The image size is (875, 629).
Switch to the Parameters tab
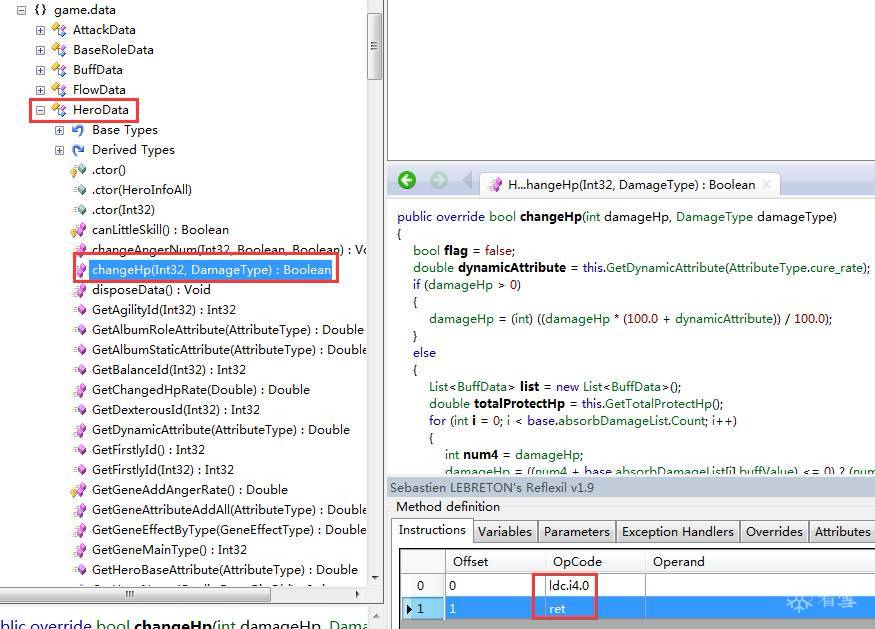[576, 531]
